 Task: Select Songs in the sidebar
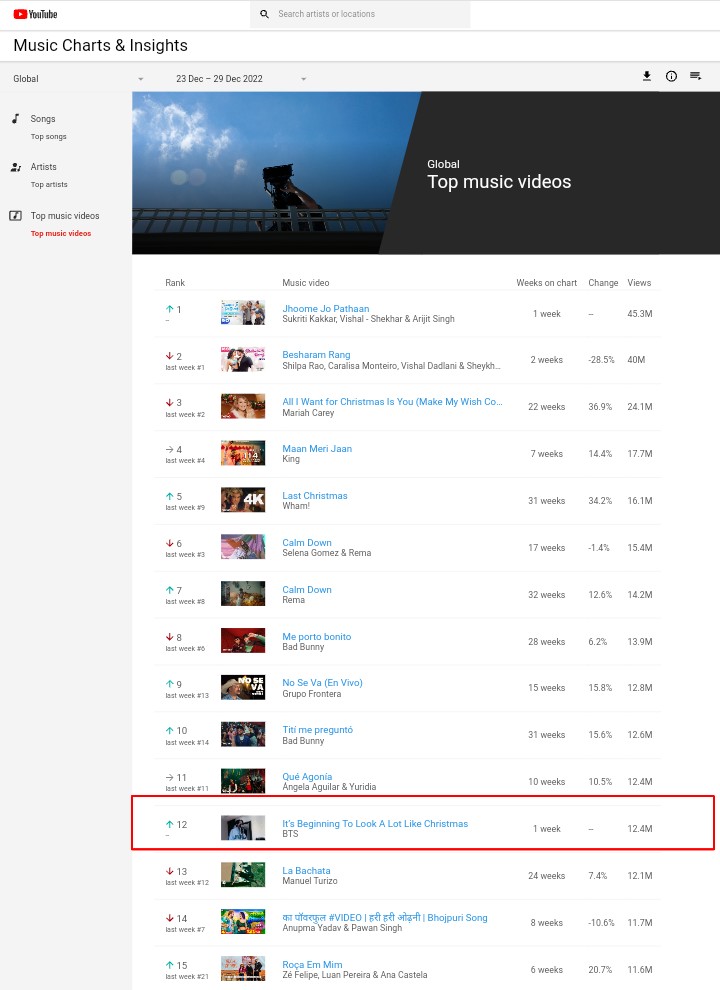click(x=43, y=119)
